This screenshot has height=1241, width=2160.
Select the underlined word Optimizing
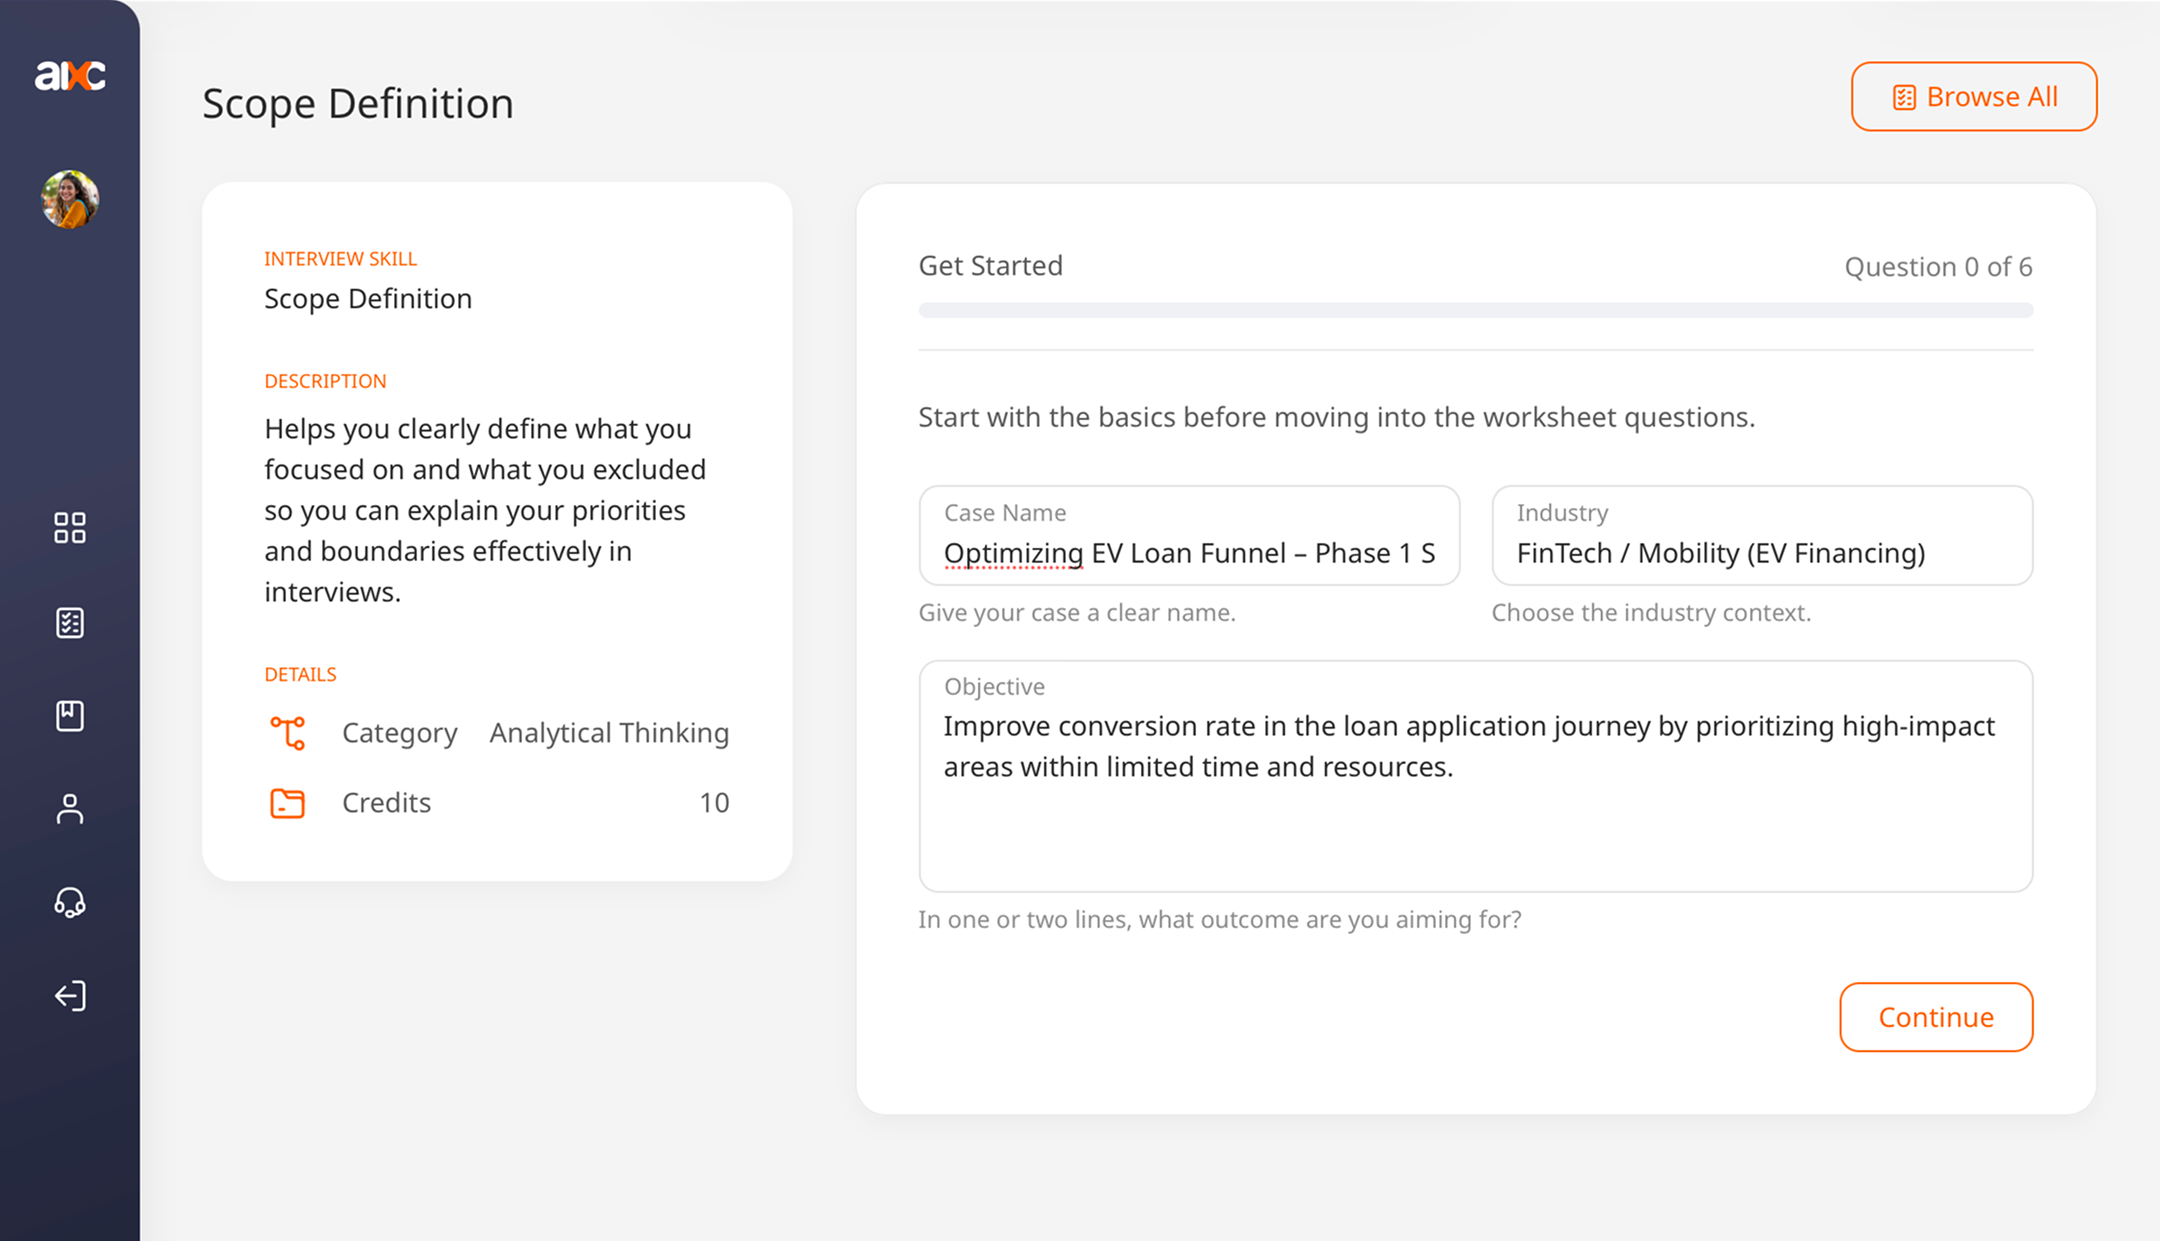(1012, 553)
